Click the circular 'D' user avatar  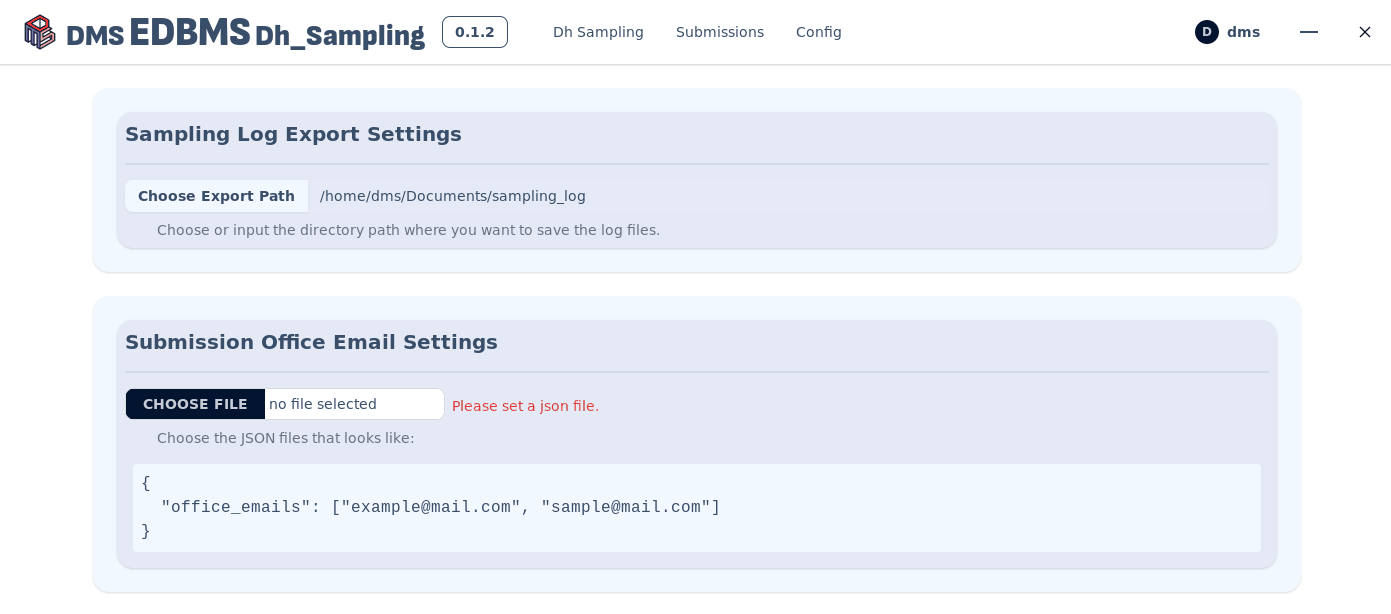pyautogui.click(x=1206, y=32)
